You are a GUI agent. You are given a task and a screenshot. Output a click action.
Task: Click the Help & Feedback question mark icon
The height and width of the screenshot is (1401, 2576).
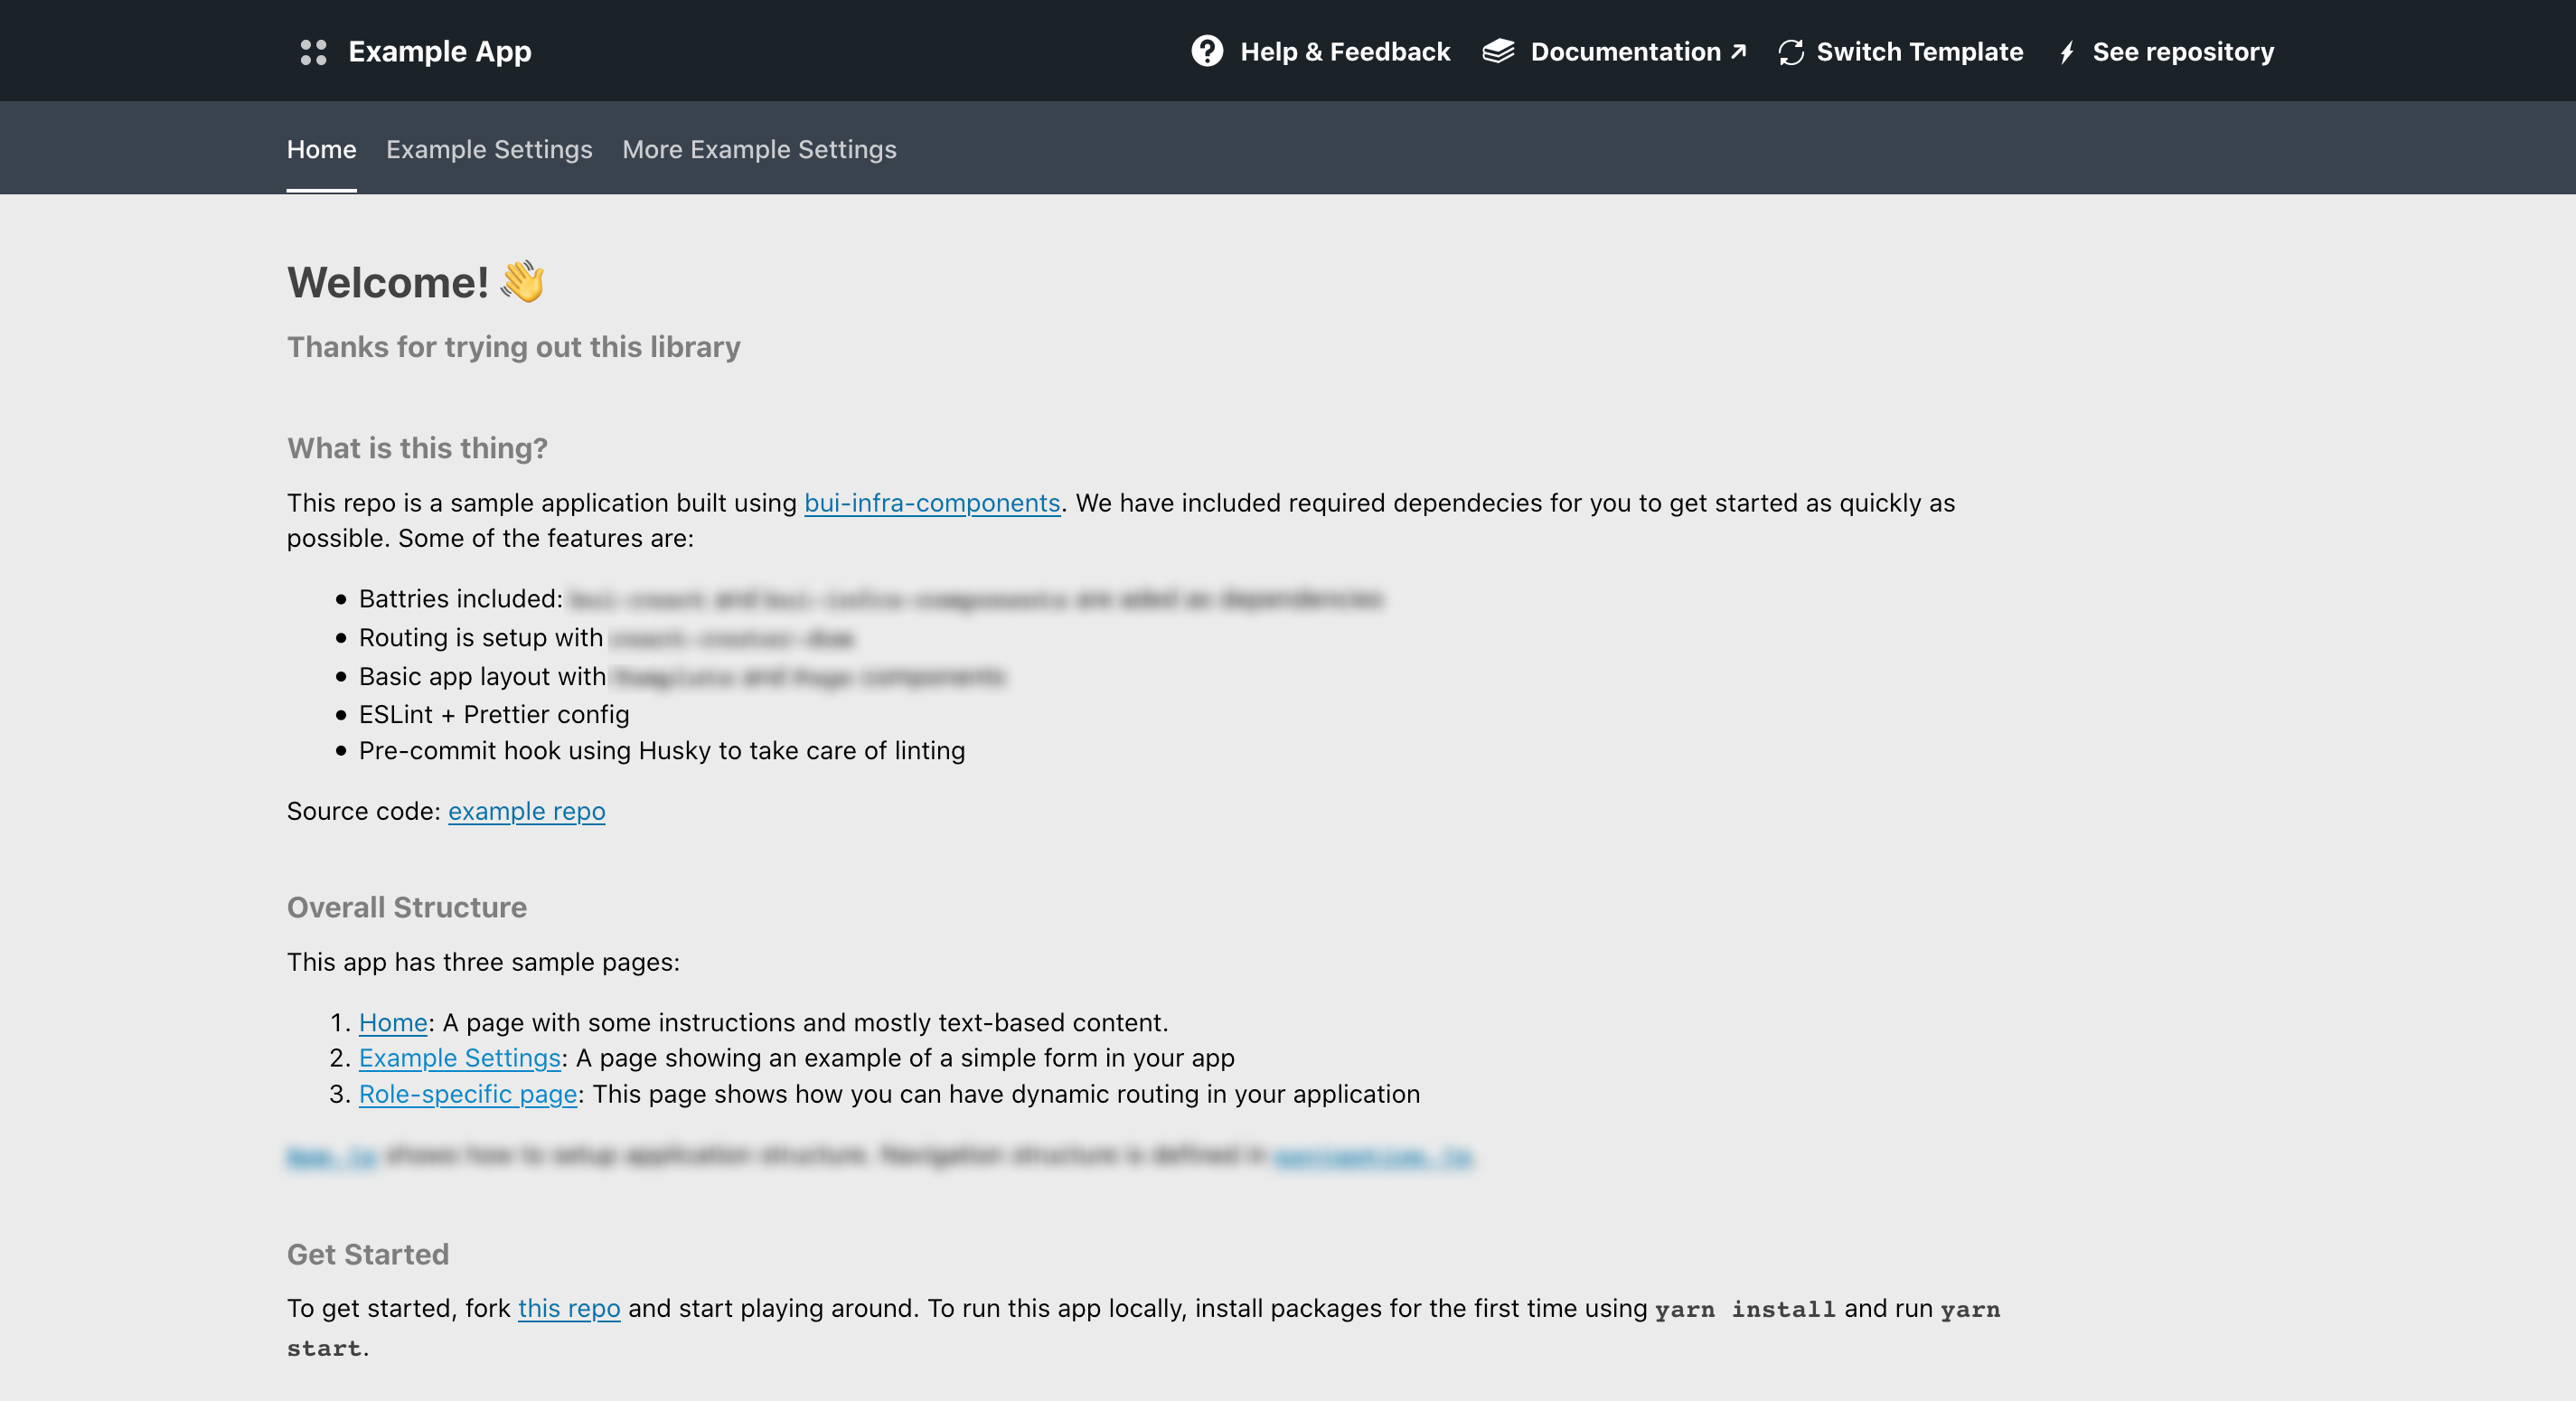pos(1209,52)
